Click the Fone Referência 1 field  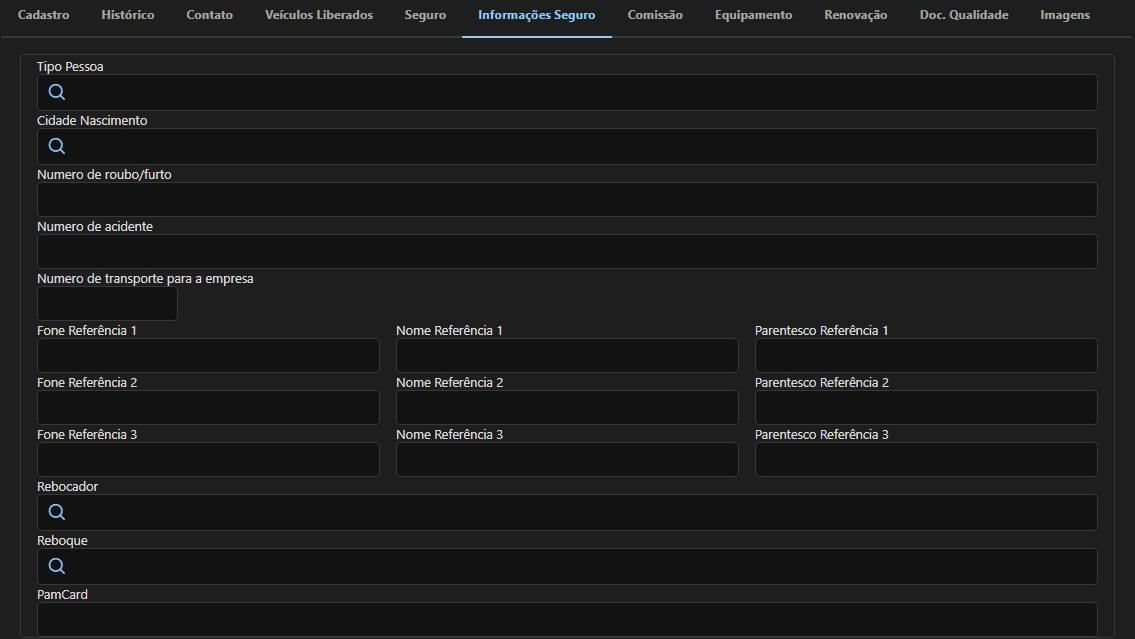208,355
